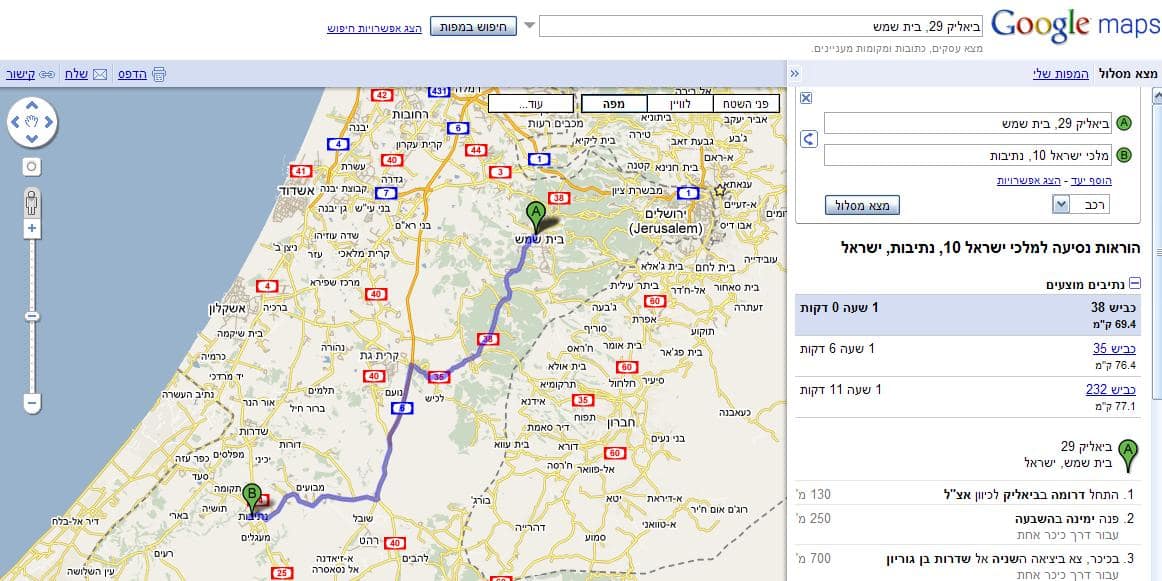Click the הוסף יעד add destination link
The image size is (1162, 581).
pos(1091,180)
